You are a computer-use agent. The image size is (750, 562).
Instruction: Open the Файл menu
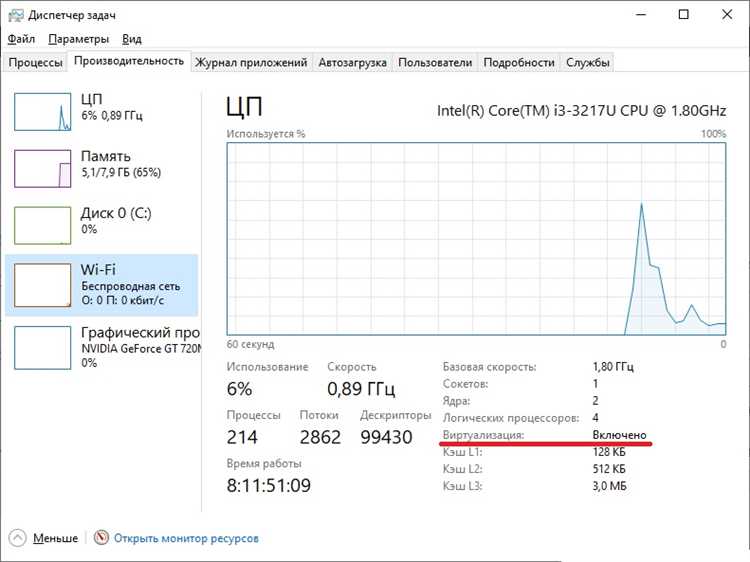tap(21, 39)
